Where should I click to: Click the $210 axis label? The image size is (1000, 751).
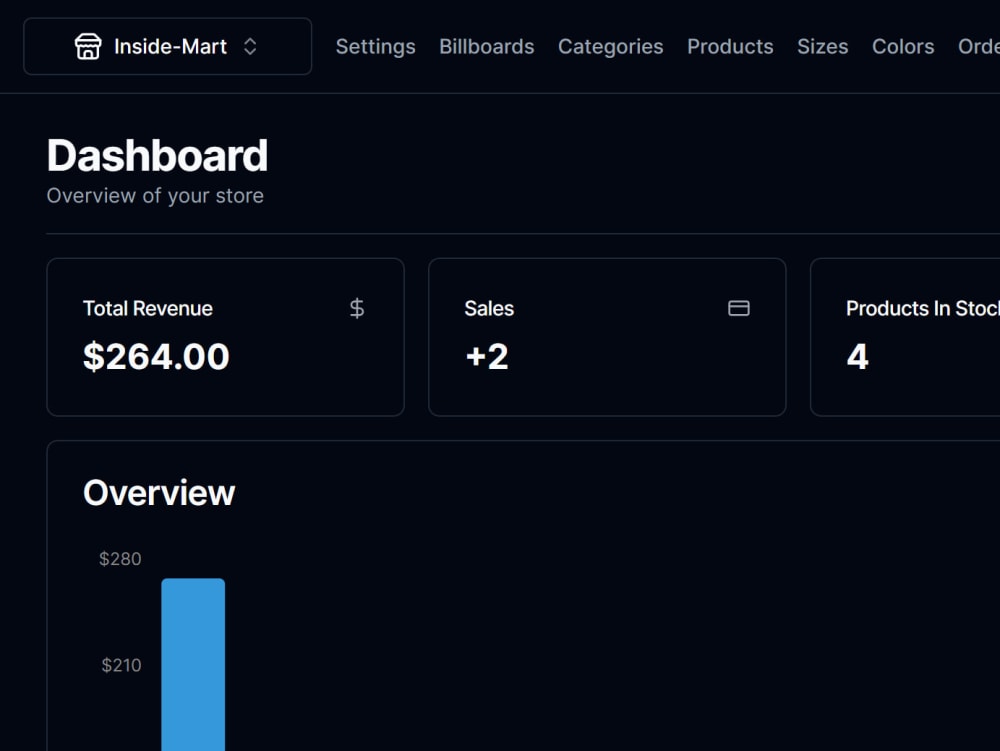[x=121, y=666]
